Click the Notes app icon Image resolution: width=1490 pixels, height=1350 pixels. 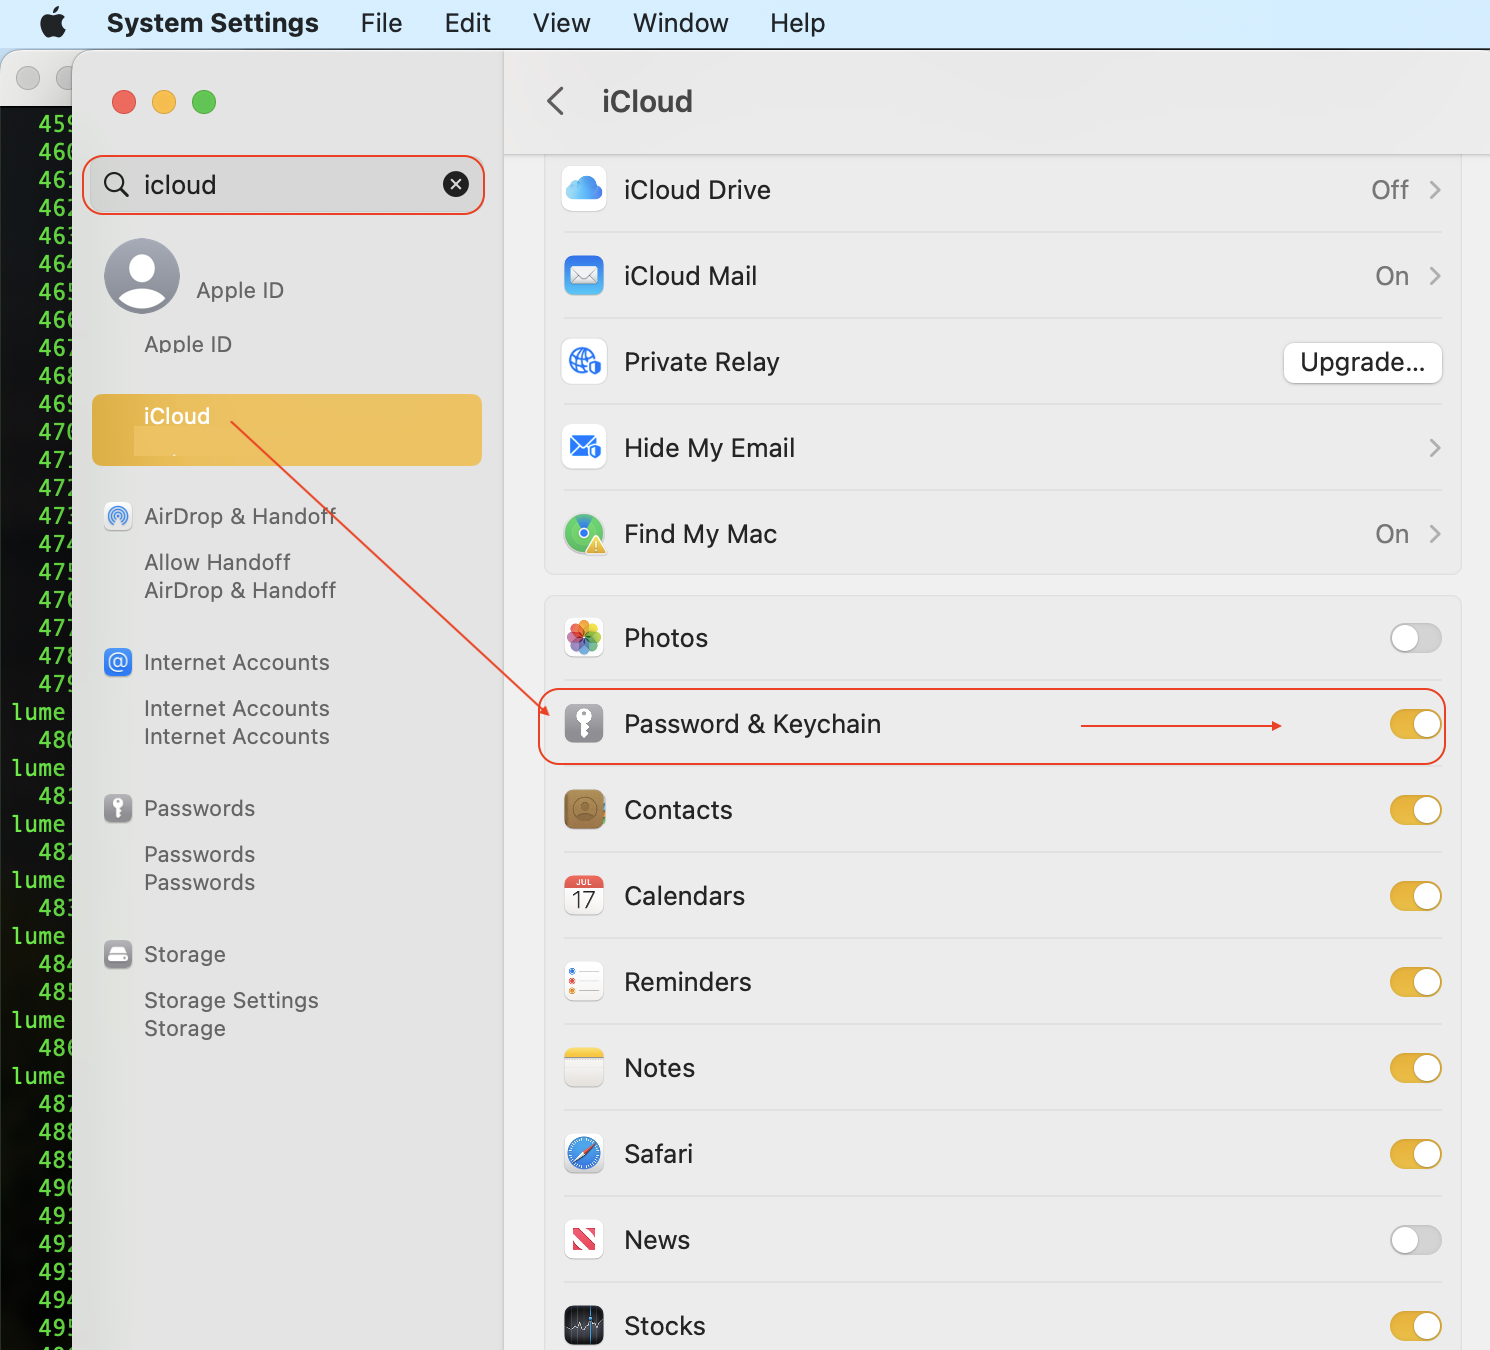click(584, 1067)
